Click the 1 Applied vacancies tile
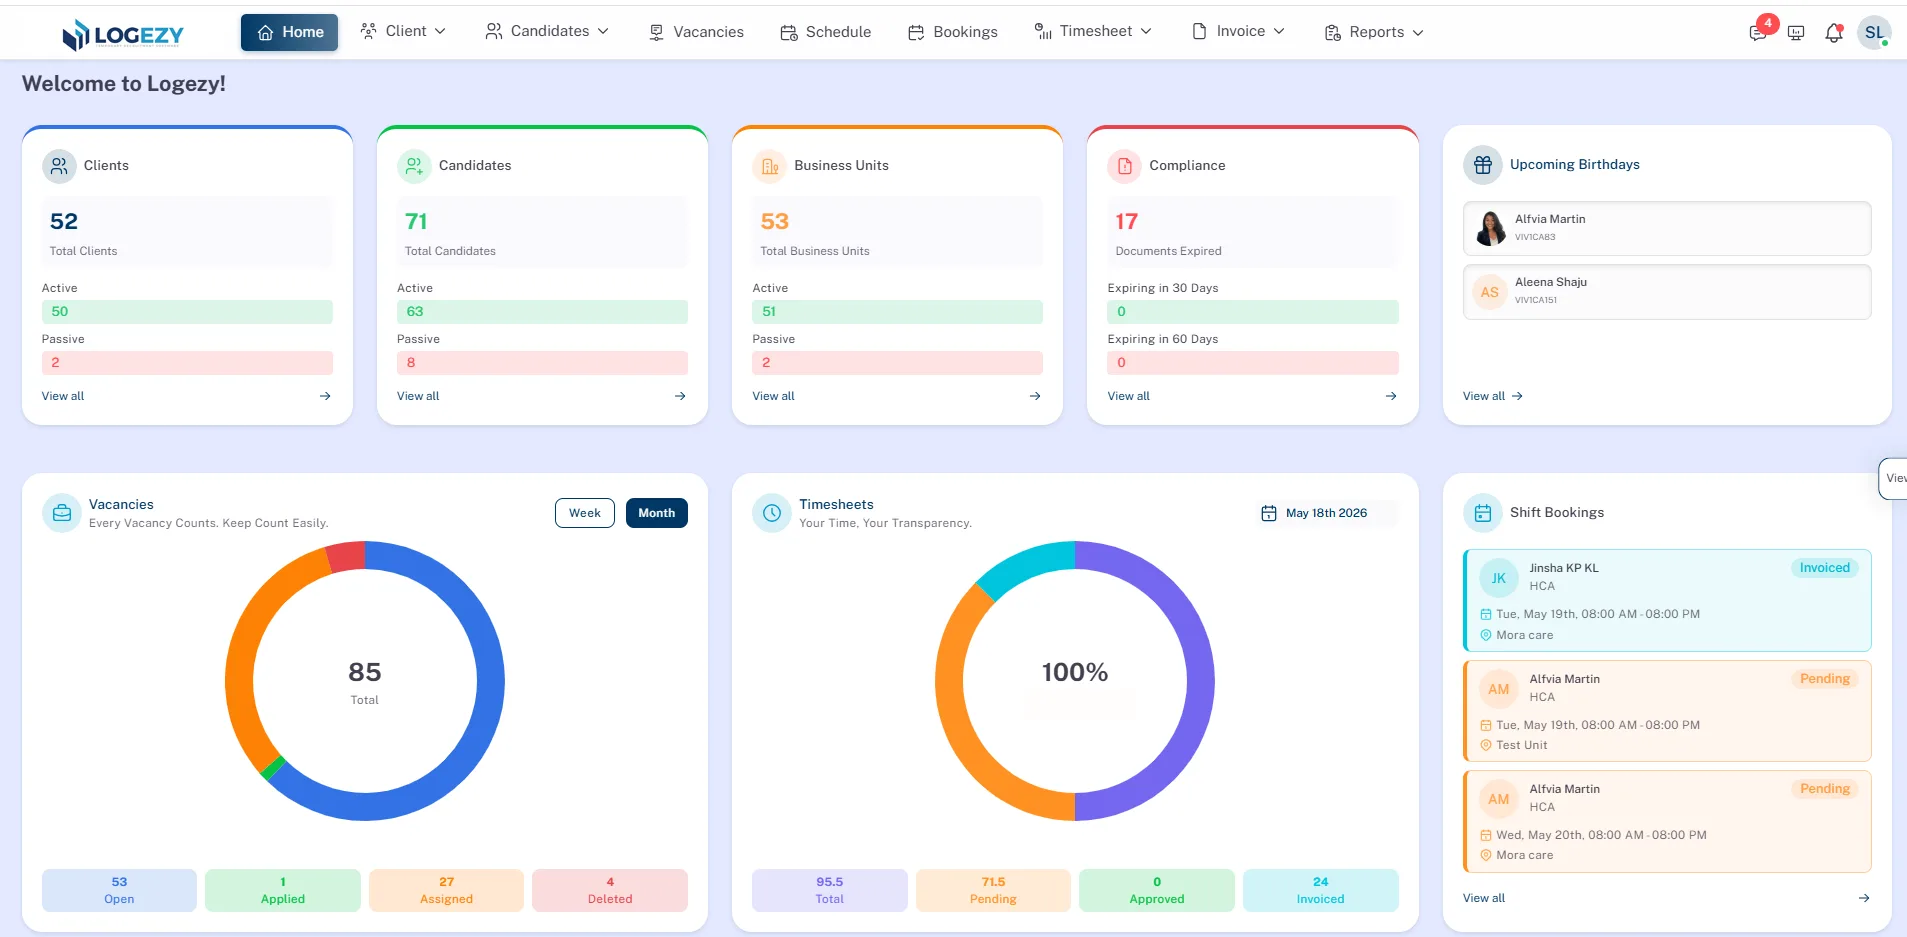This screenshot has height=937, width=1907. pos(283,890)
